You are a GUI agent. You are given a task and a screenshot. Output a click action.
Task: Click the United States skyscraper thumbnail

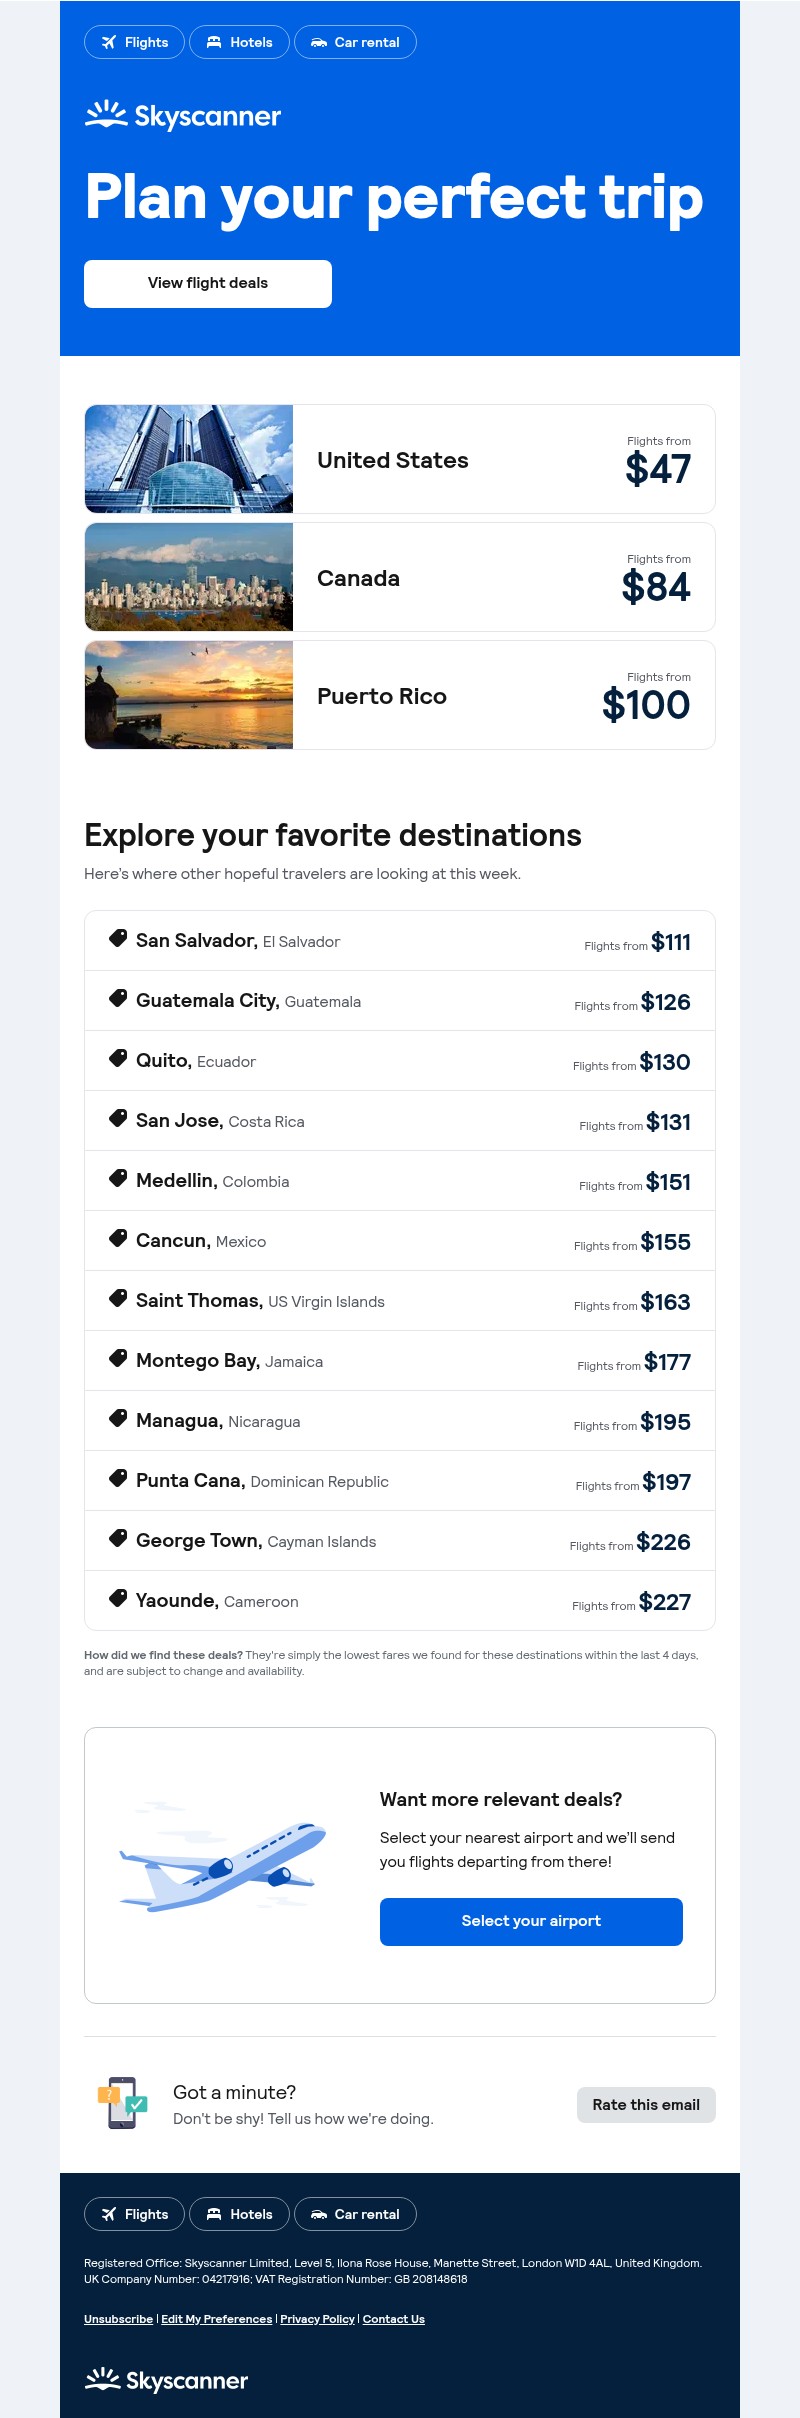[x=189, y=459]
